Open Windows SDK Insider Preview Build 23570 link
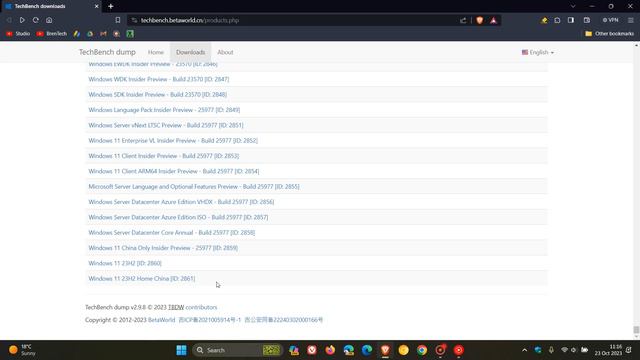Image resolution: width=640 pixels, height=360 pixels. [158, 94]
